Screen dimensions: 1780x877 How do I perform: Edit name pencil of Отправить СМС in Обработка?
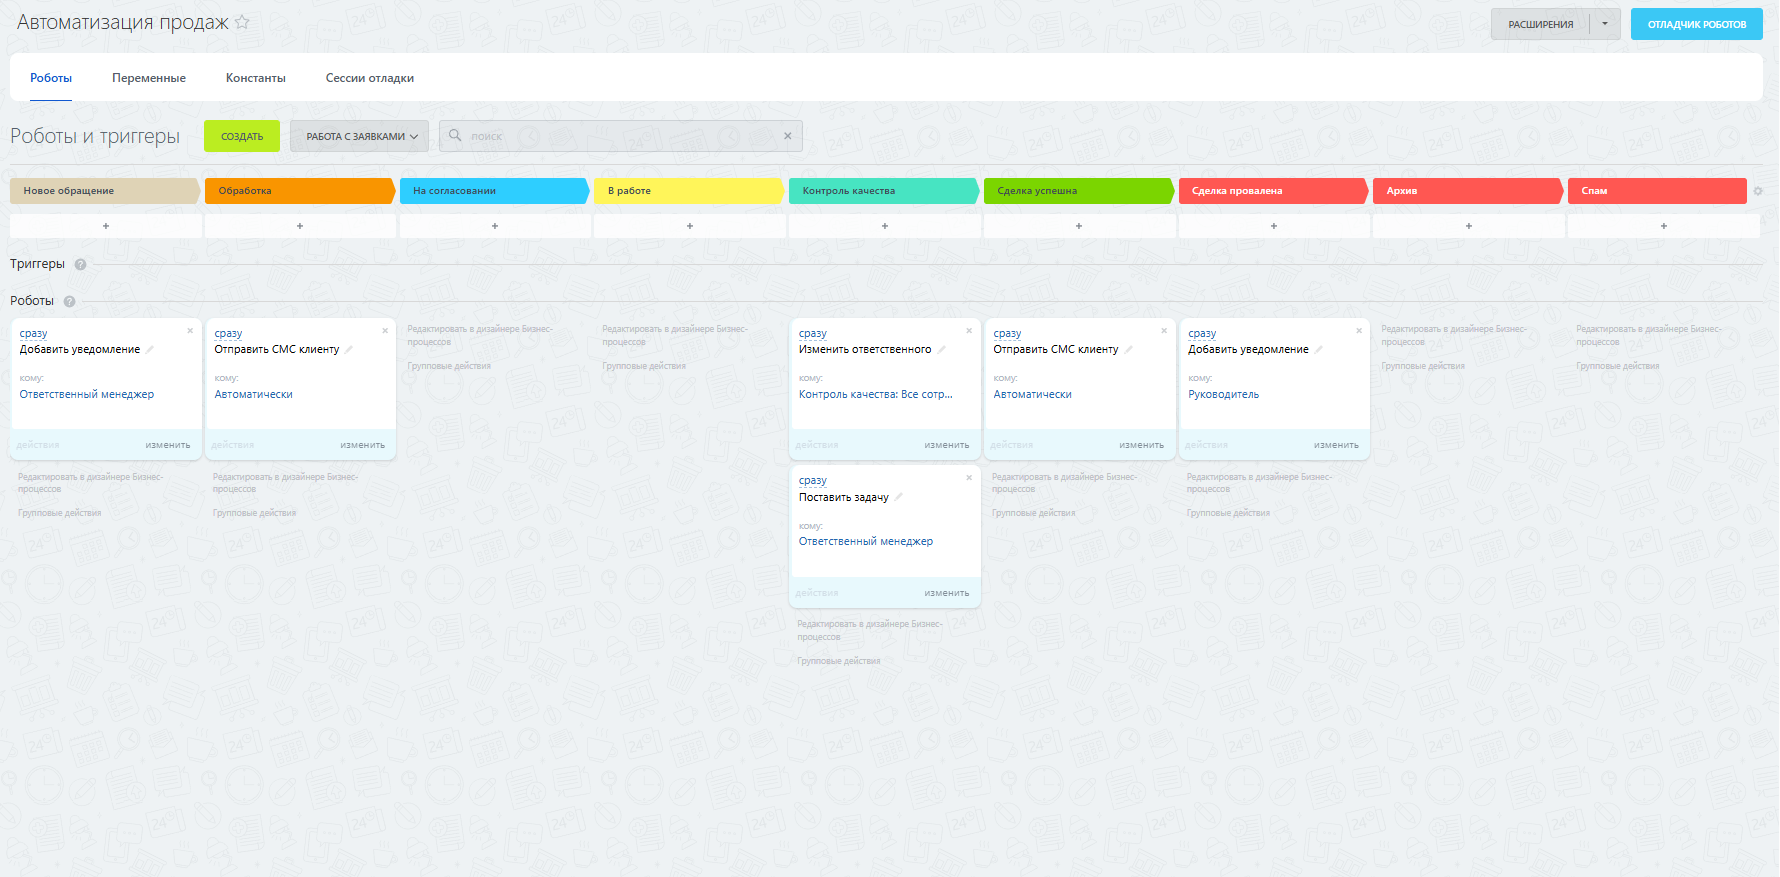pos(349,350)
